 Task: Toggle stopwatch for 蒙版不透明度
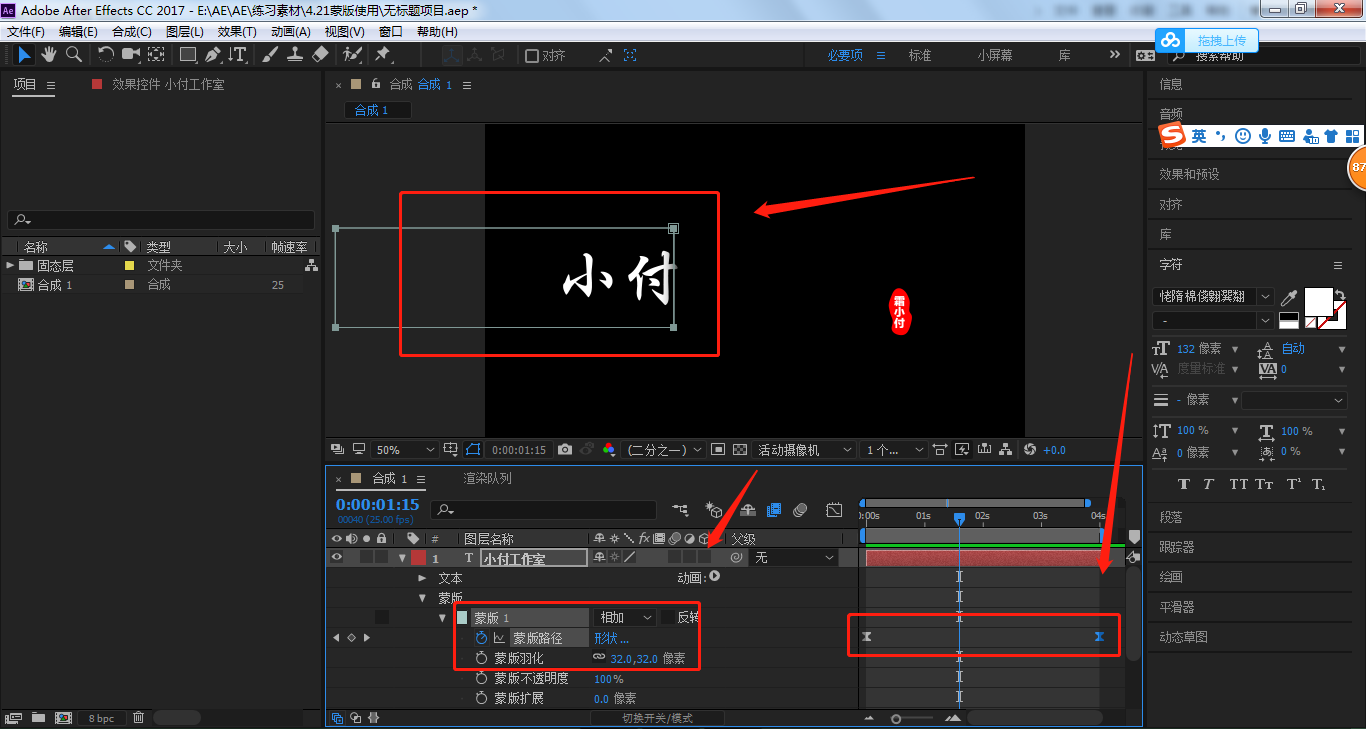(x=481, y=678)
